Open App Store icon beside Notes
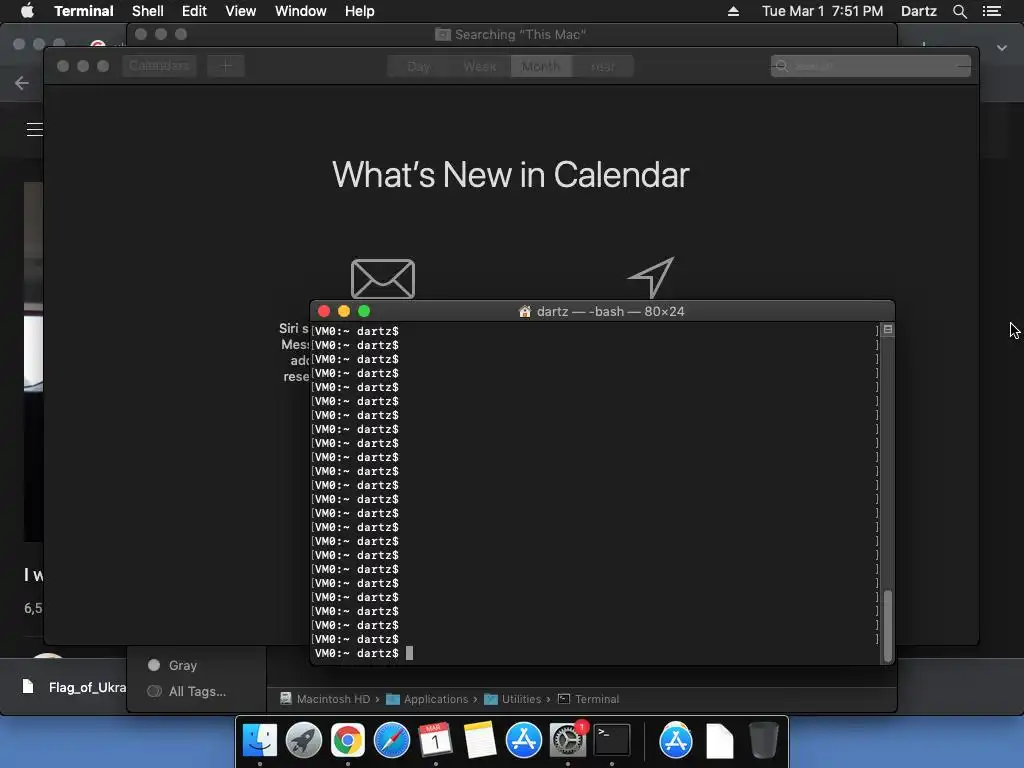 tap(523, 741)
